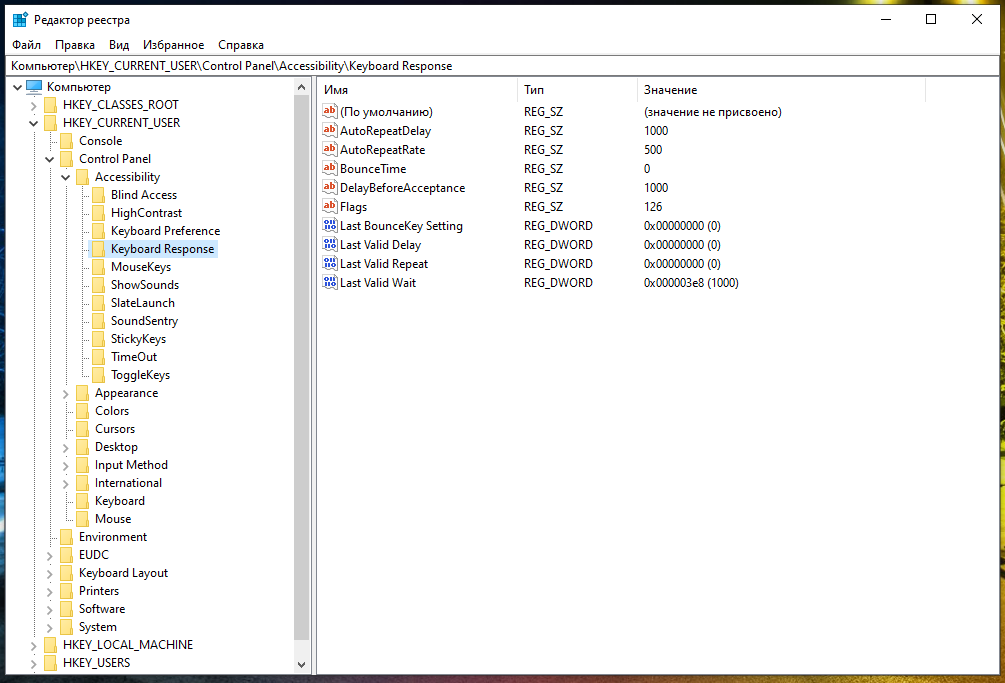Viewport: 1005px width, 683px height.
Task: Select the Printers key
Action: click(99, 591)
